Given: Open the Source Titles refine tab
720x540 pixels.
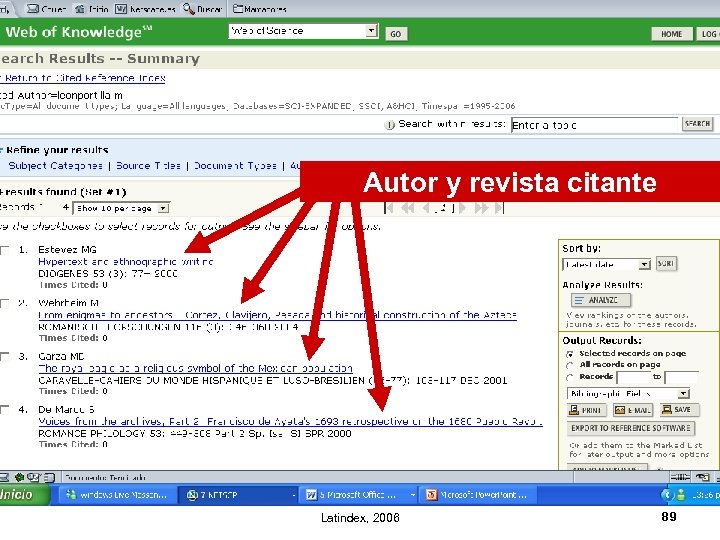Looking at the screenshot, I should point(148,166).
